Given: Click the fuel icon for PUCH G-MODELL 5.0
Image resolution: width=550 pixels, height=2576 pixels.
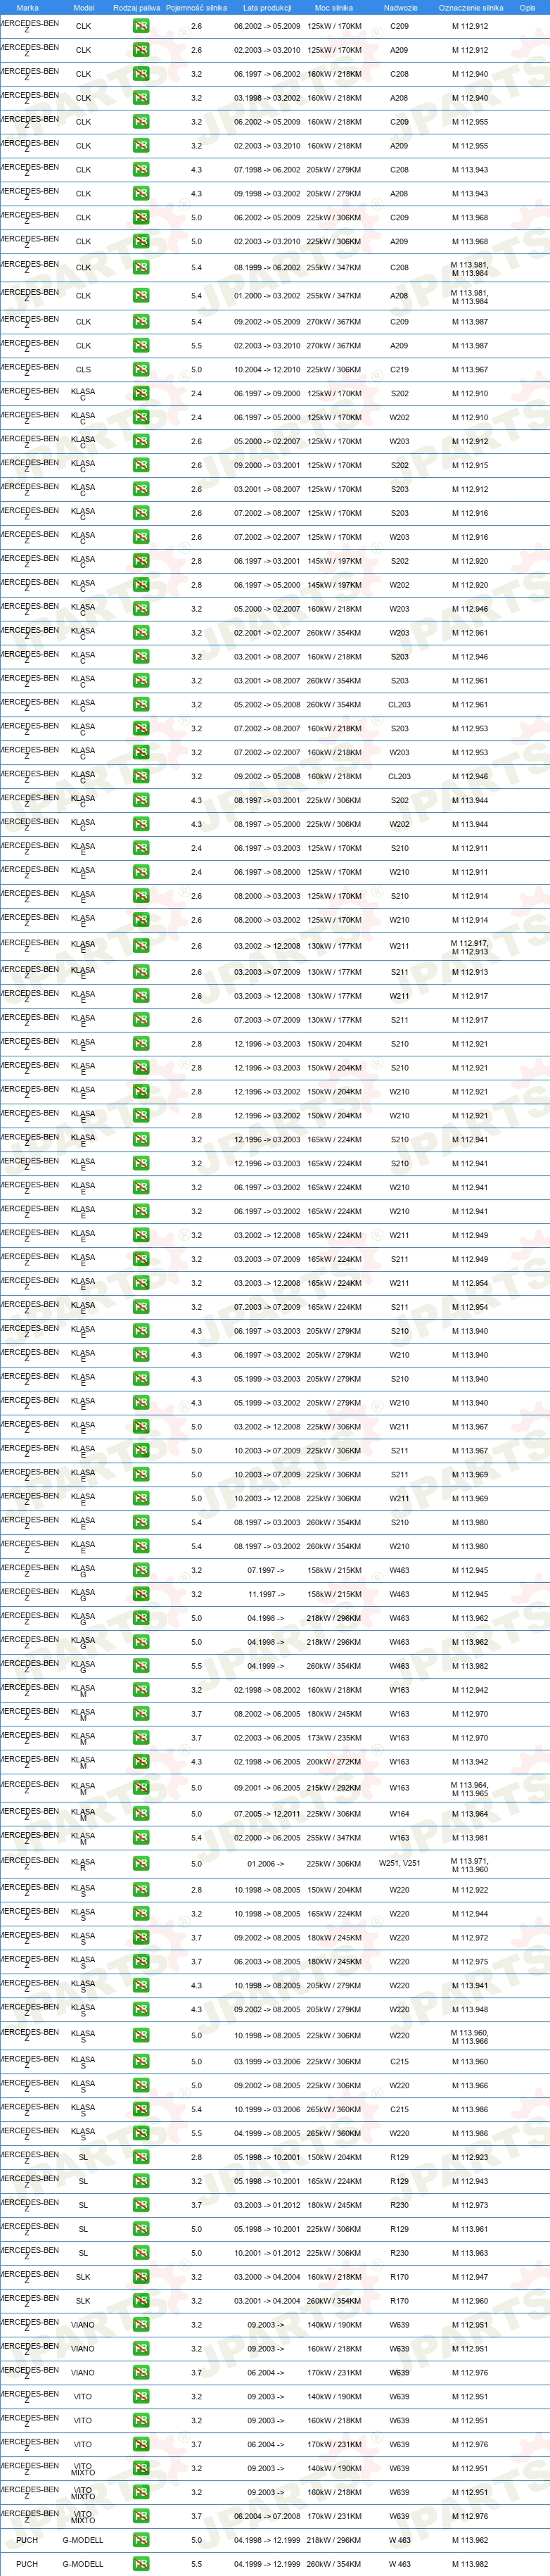Looking at the screenshot, I should 141,2541.
